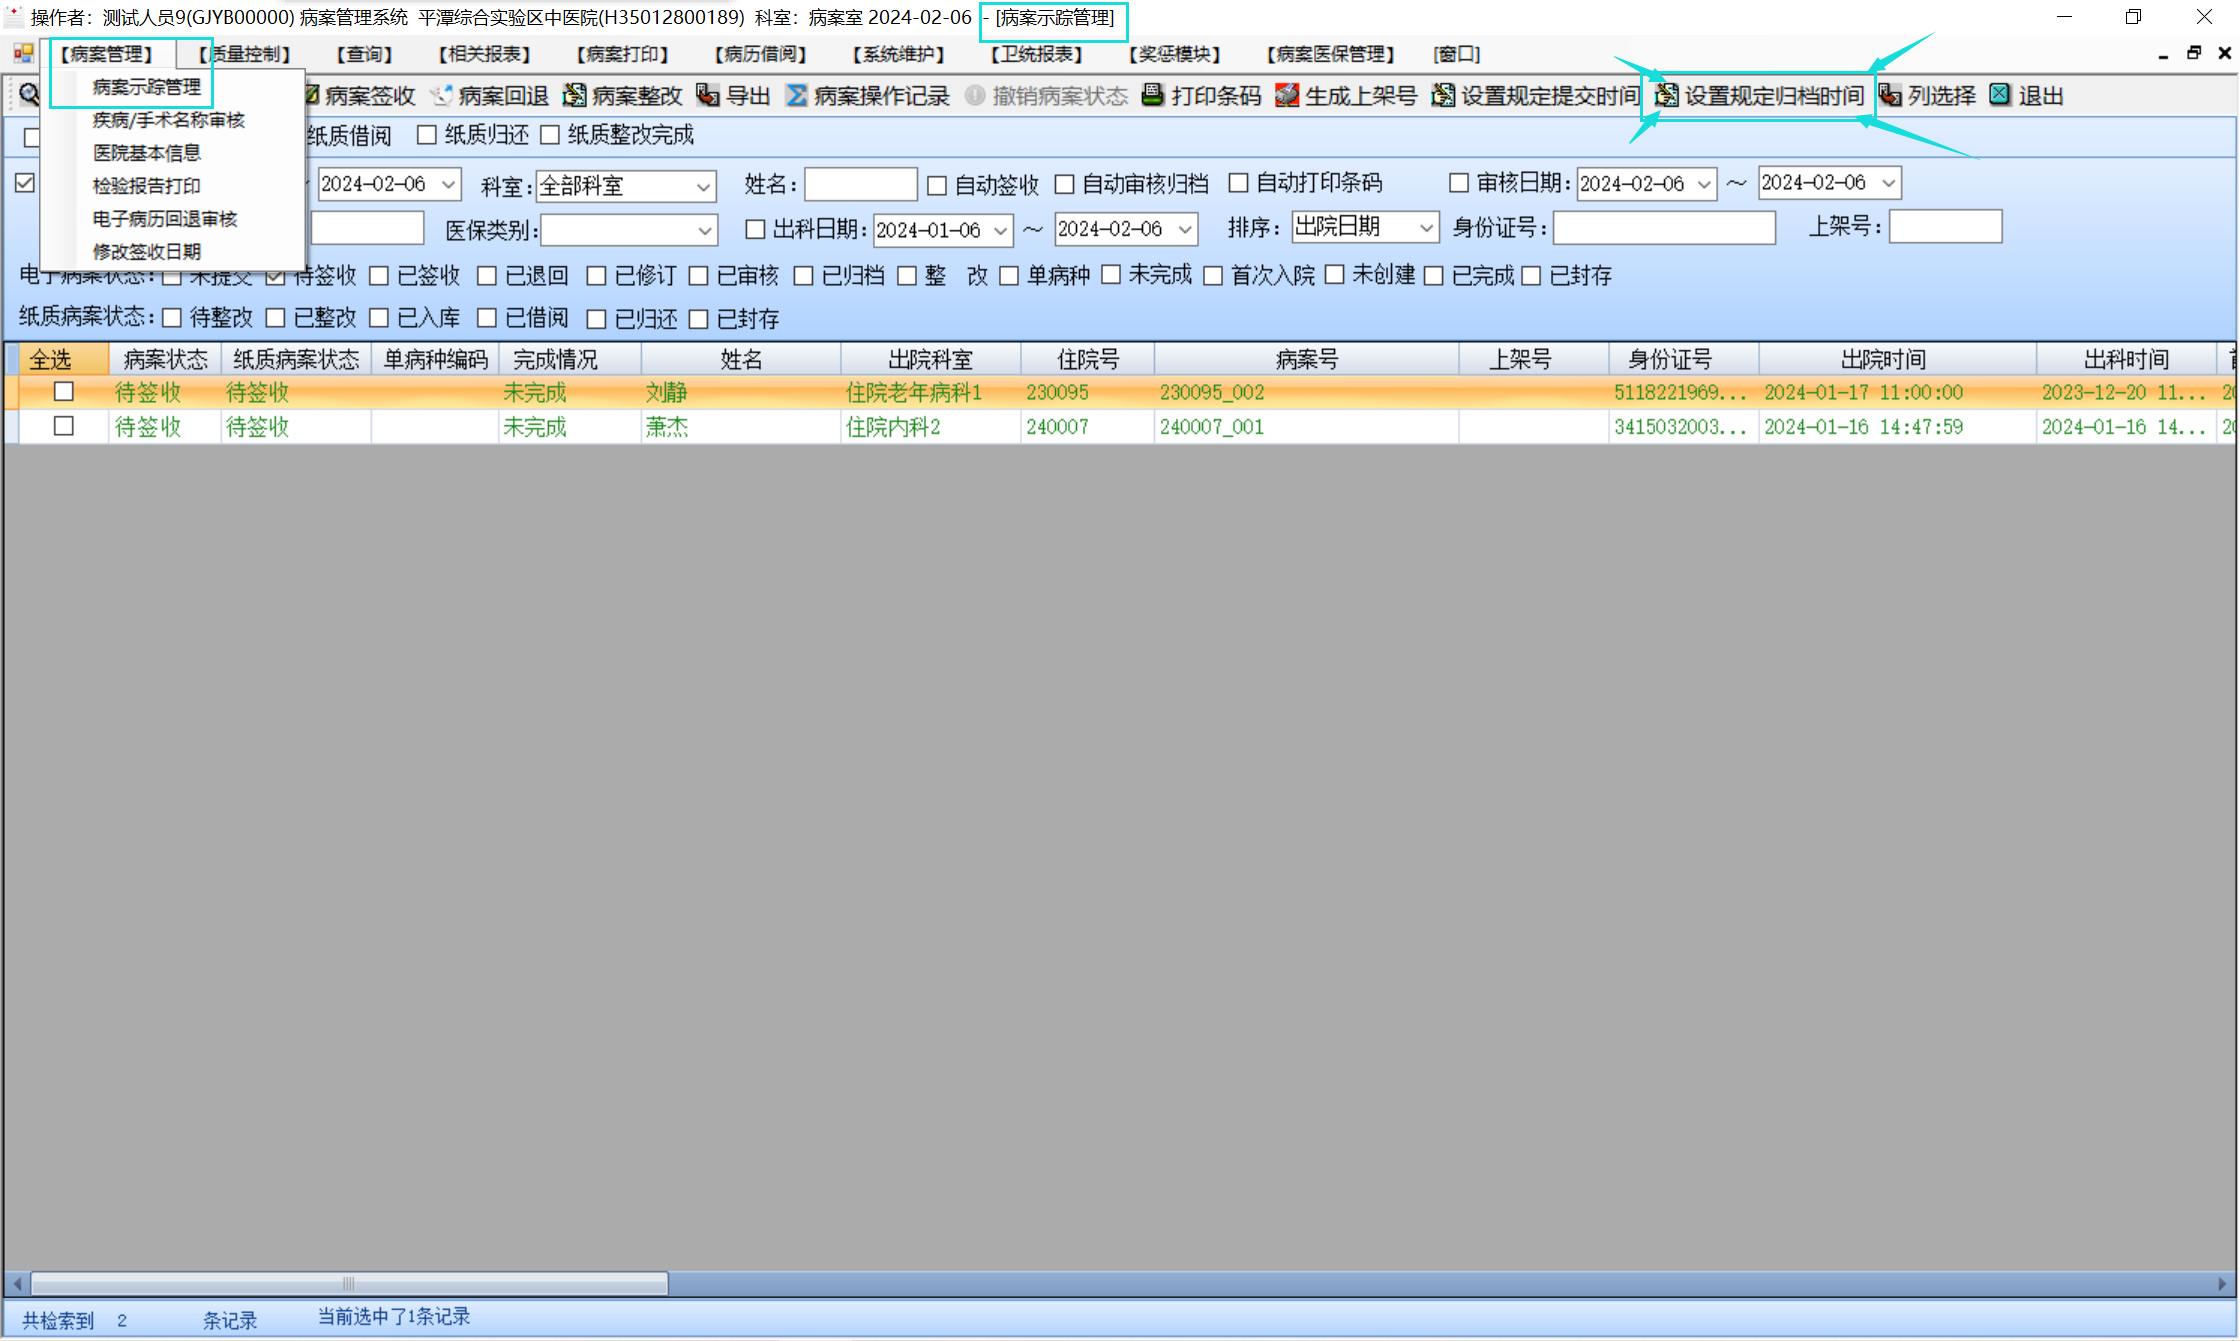The width and height of the screenshot is (2240, 1341).
Task: Select 医院基本信息 menu entry
Action: point(147,153)
